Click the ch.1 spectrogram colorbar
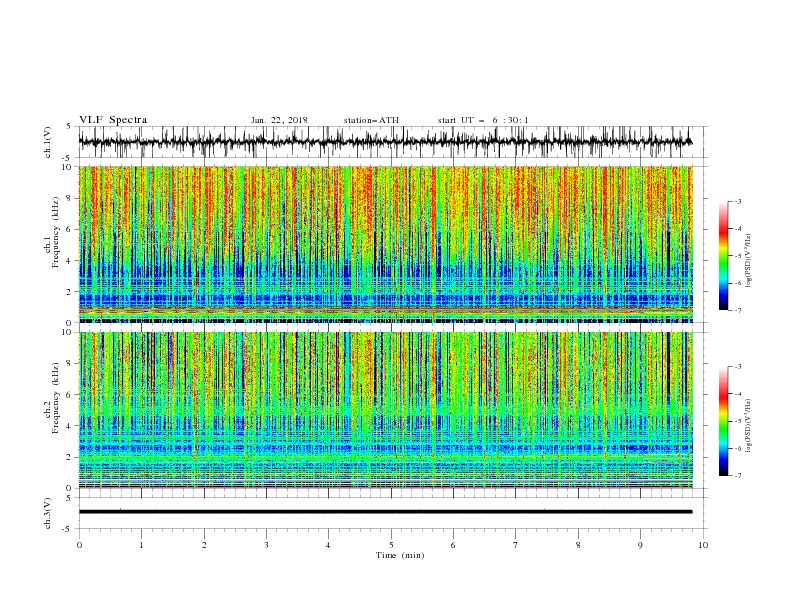792x612 pixels. point(723,256)
